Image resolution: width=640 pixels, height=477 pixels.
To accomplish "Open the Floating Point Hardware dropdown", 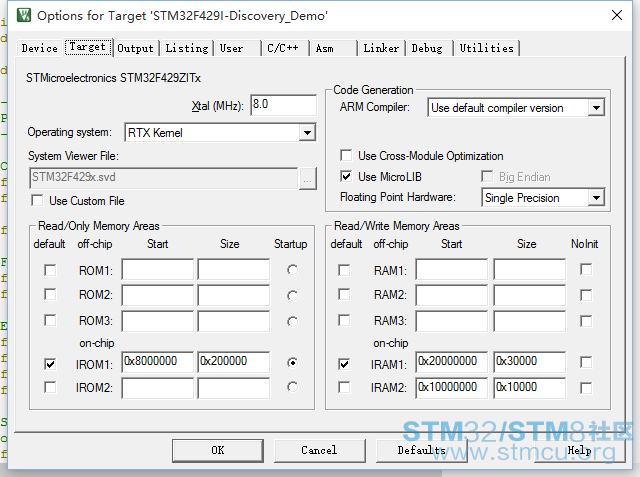I will click(596, 198).
